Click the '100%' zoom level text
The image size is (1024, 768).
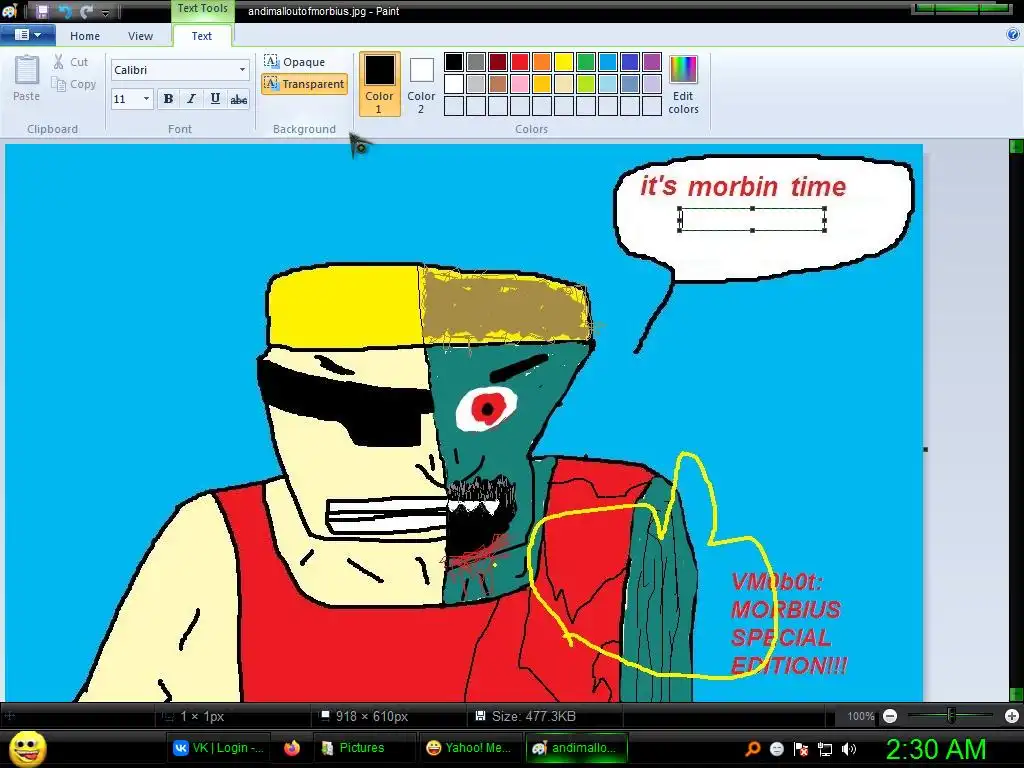861,716
